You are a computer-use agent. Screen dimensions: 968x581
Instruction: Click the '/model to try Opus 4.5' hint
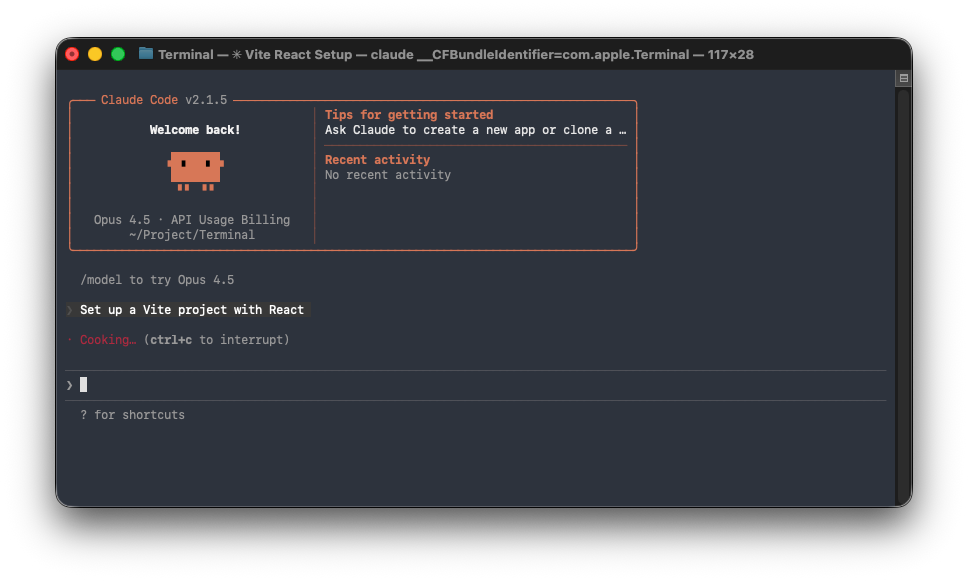tap(157, 280)
